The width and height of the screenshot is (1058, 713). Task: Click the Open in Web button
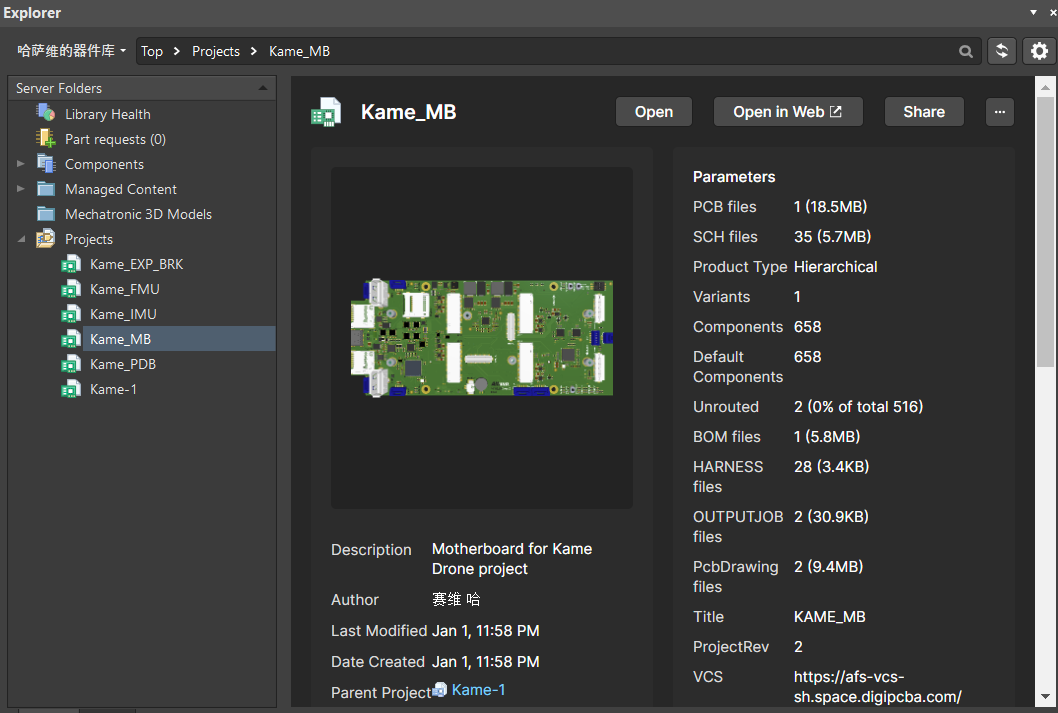click(788, 112)
